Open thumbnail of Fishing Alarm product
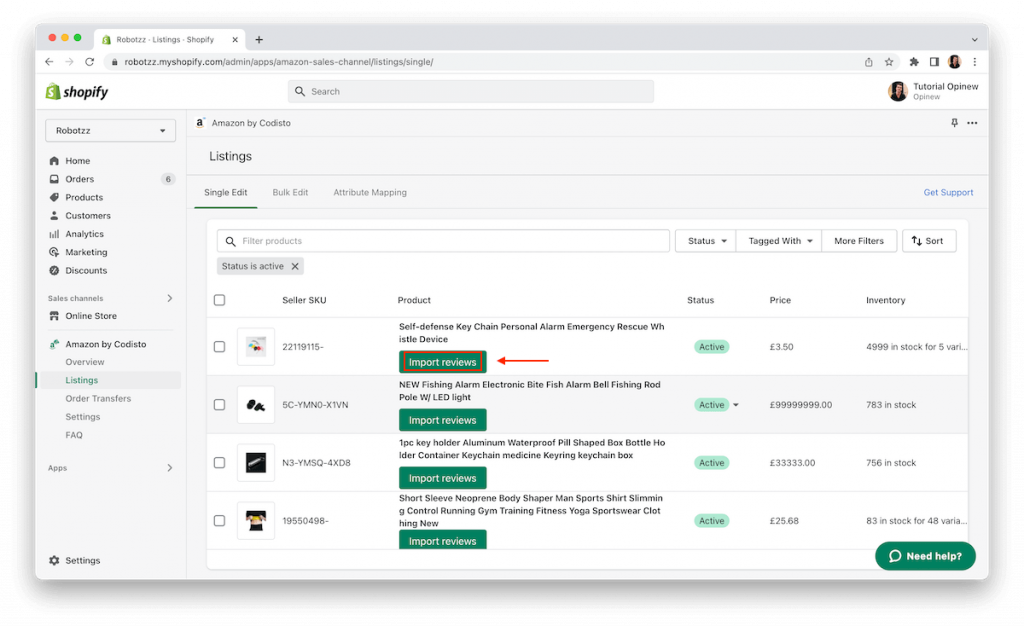The height and width of the screenshot is (626, 1024). tap(255, 405)
